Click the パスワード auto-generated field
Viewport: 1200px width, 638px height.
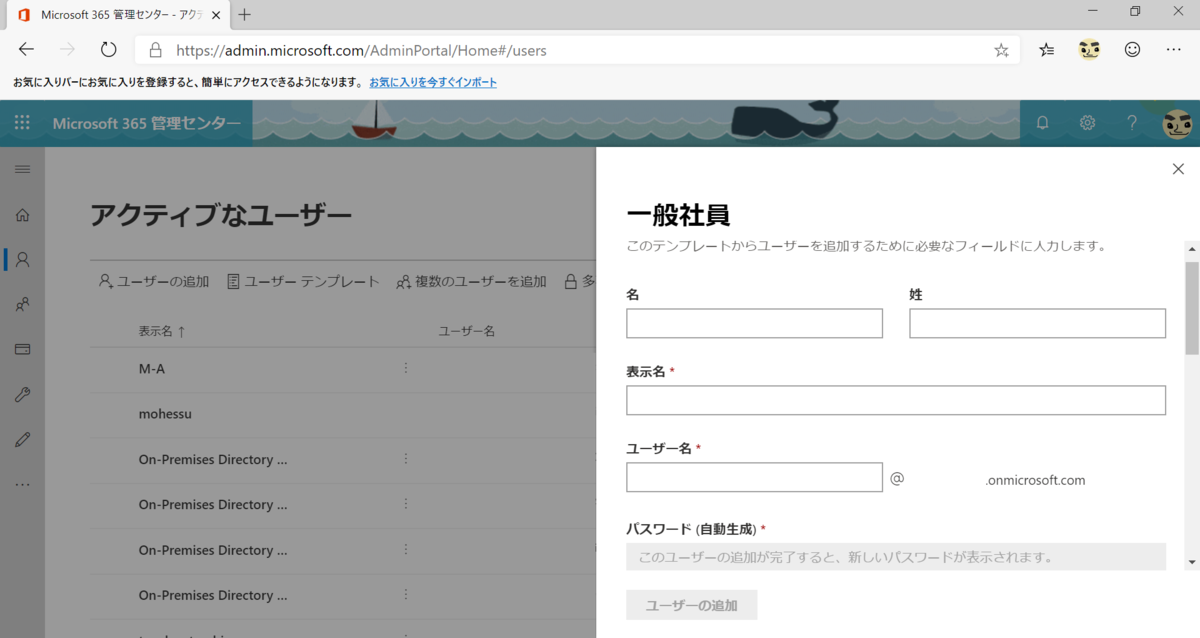(896, 557)
